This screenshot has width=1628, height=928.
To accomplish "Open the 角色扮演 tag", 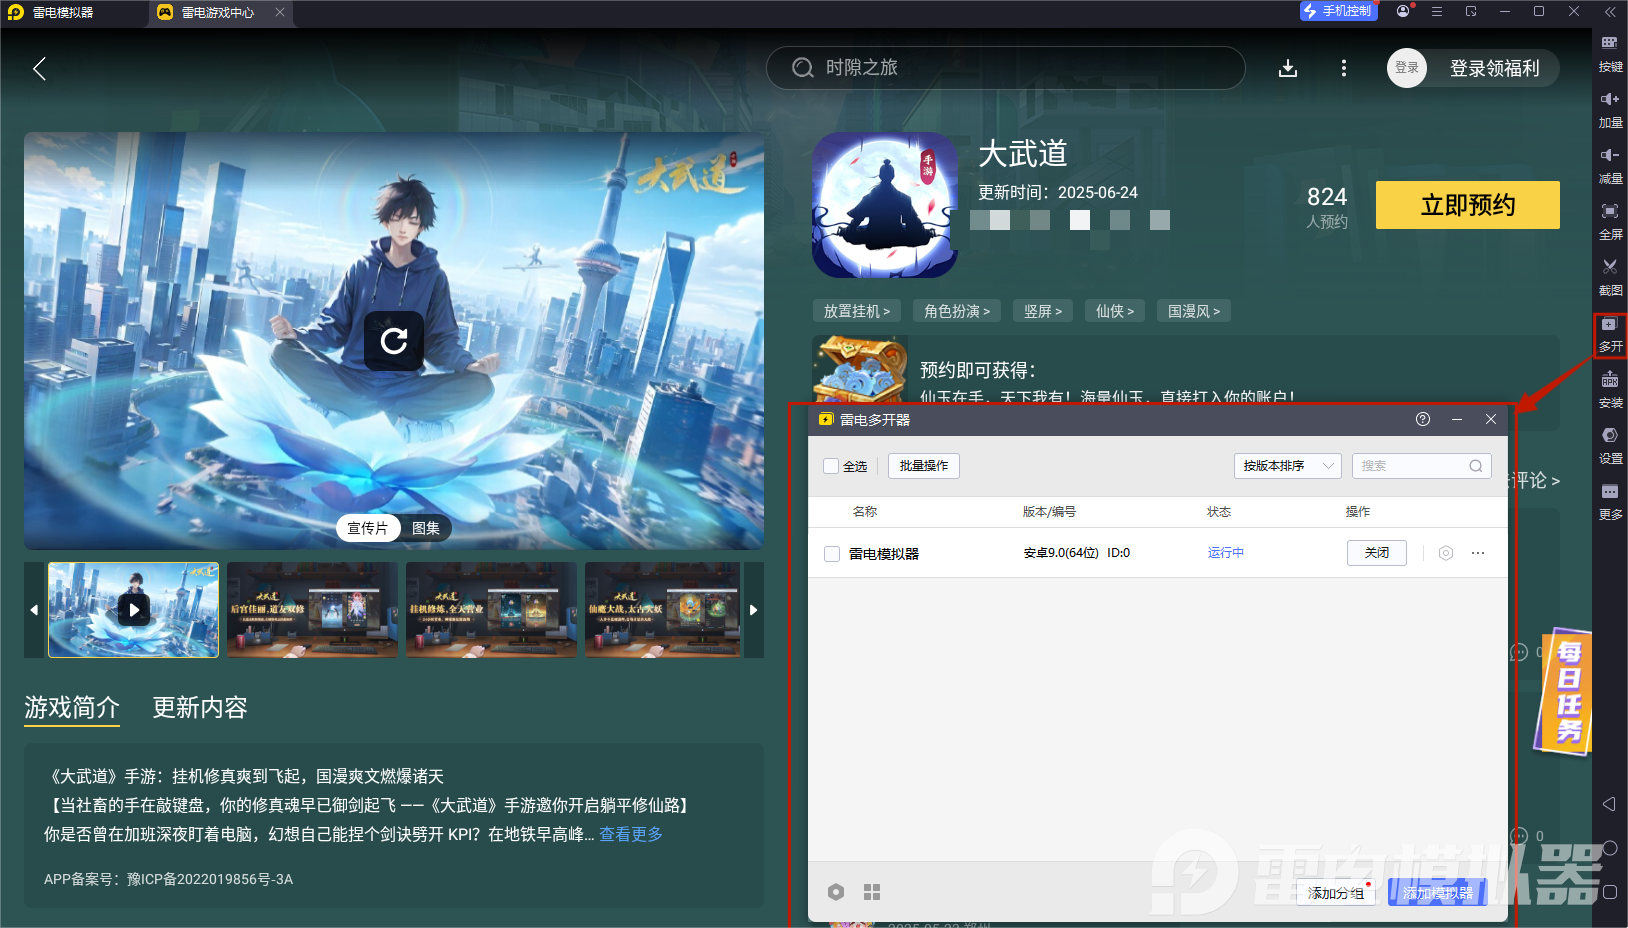I will [957, 311].
